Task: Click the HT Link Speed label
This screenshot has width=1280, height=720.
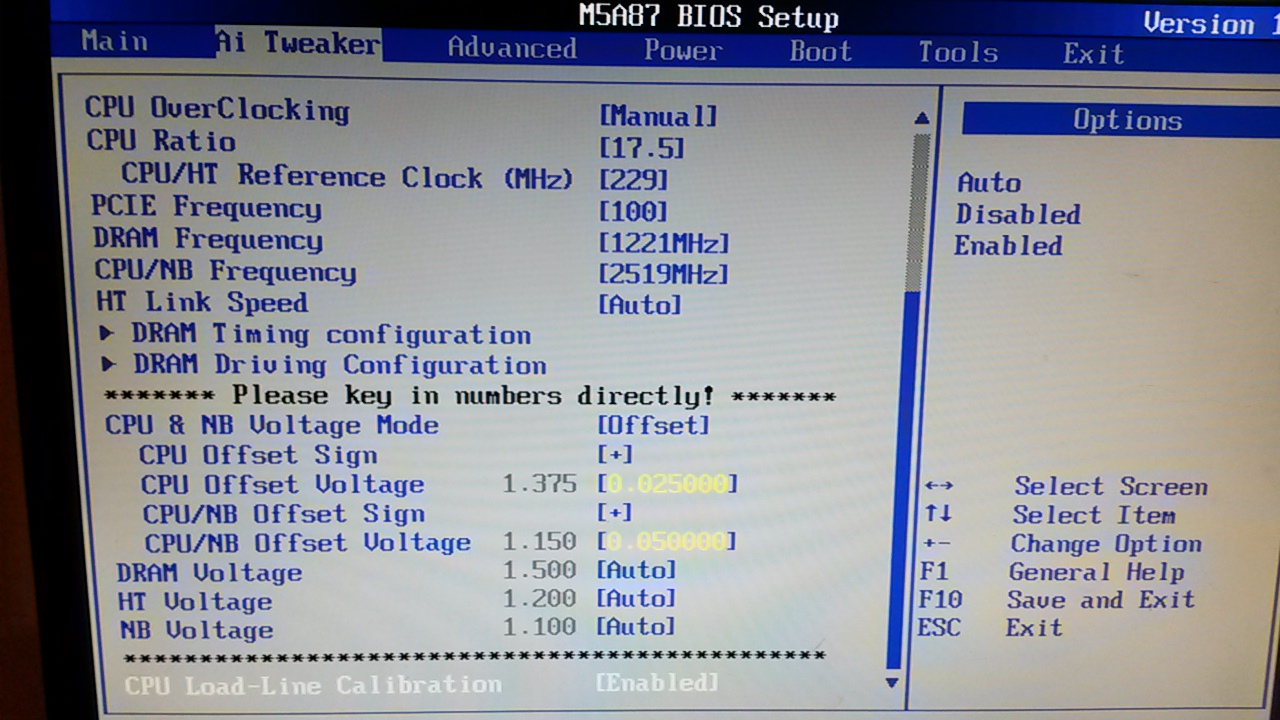Action: coord(202,302)
